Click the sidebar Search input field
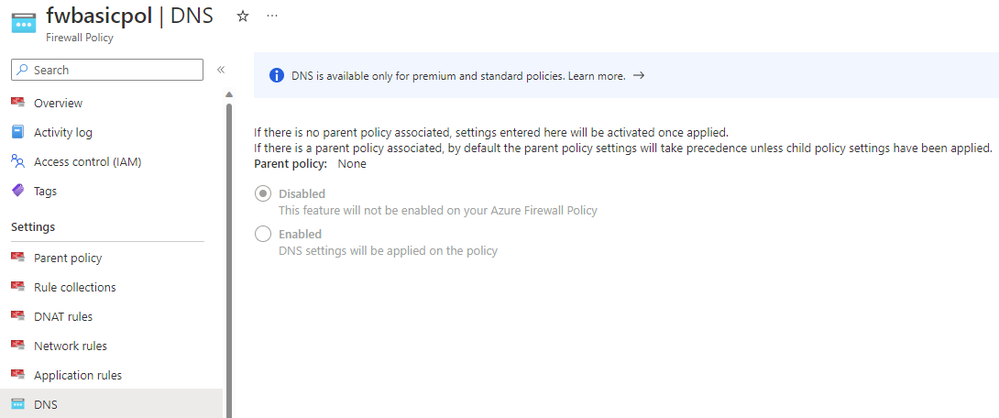Image resolution: width=999 pixels, height=418 pixels. [x=107, y=70]
